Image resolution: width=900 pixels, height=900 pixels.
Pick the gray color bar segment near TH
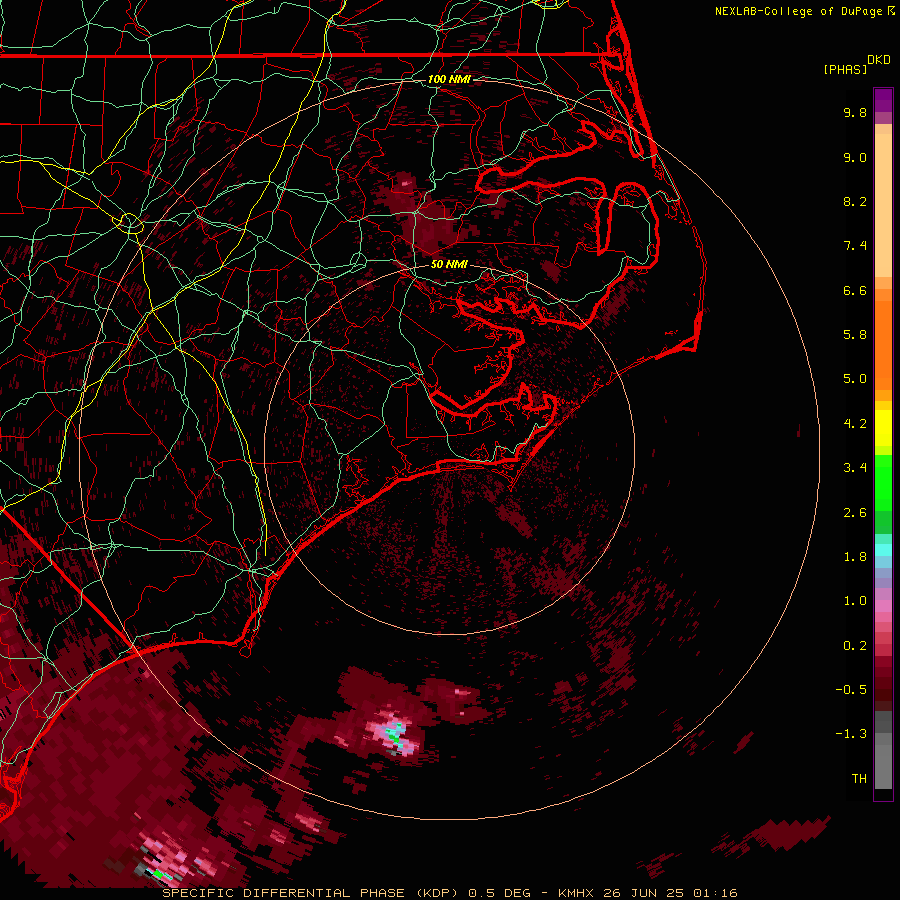click(x=883, y=766)
